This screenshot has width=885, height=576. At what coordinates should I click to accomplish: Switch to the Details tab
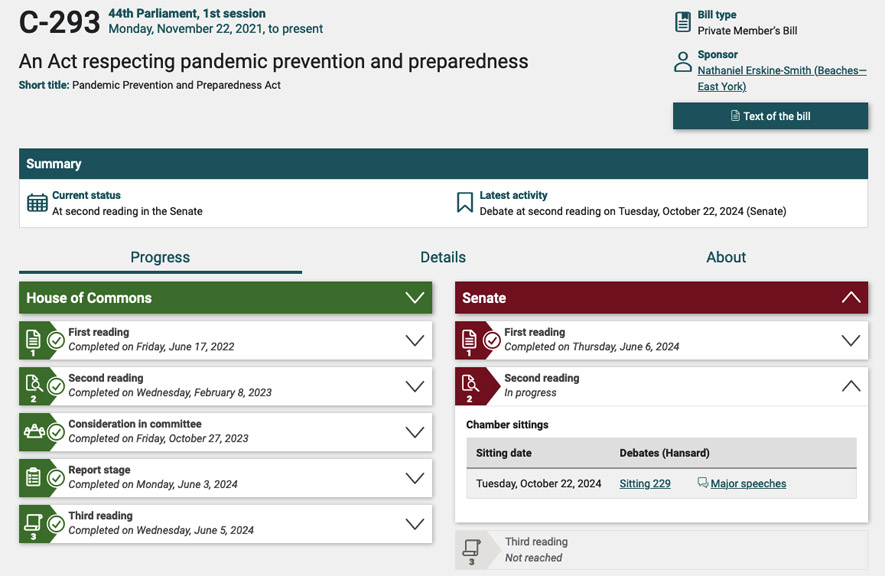[x=443, y=257]
